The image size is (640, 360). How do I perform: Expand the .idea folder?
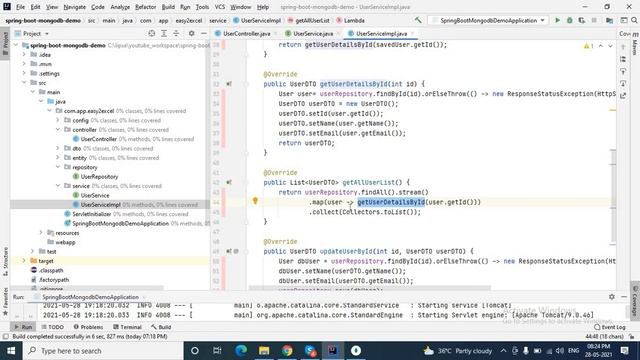pos(24,54)
